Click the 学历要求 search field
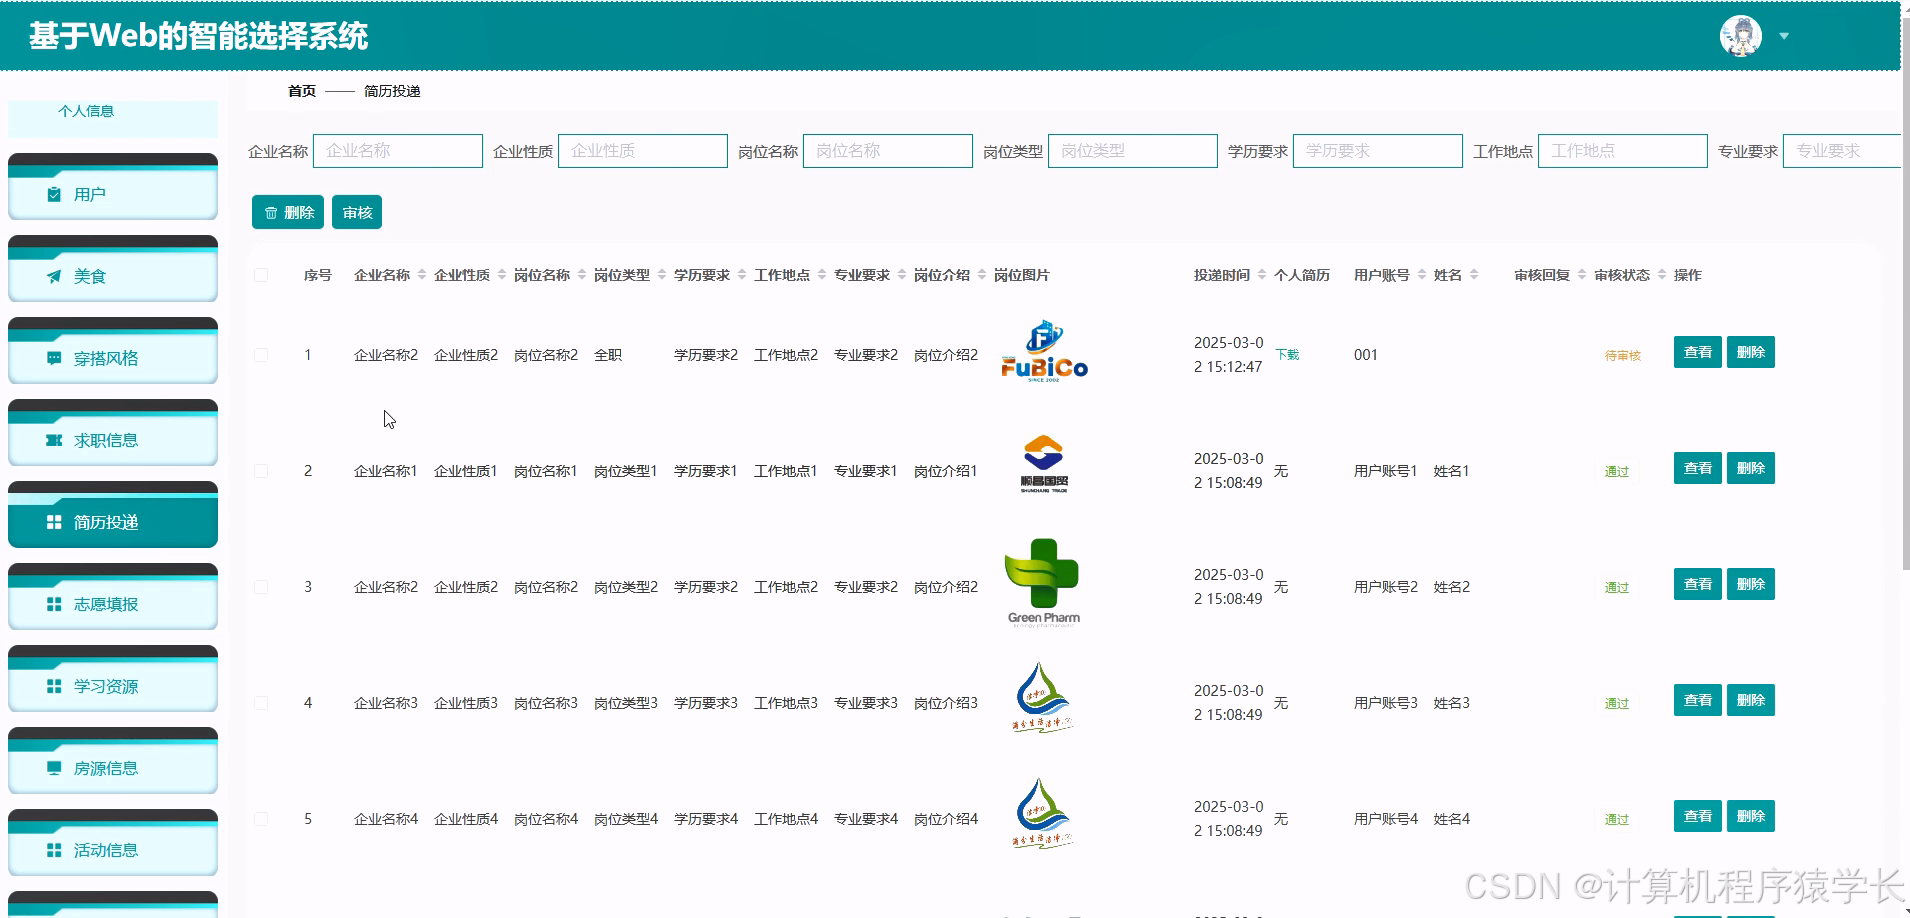The width and height of the screenshot is (1910, 918). (x=1378, y=151)
